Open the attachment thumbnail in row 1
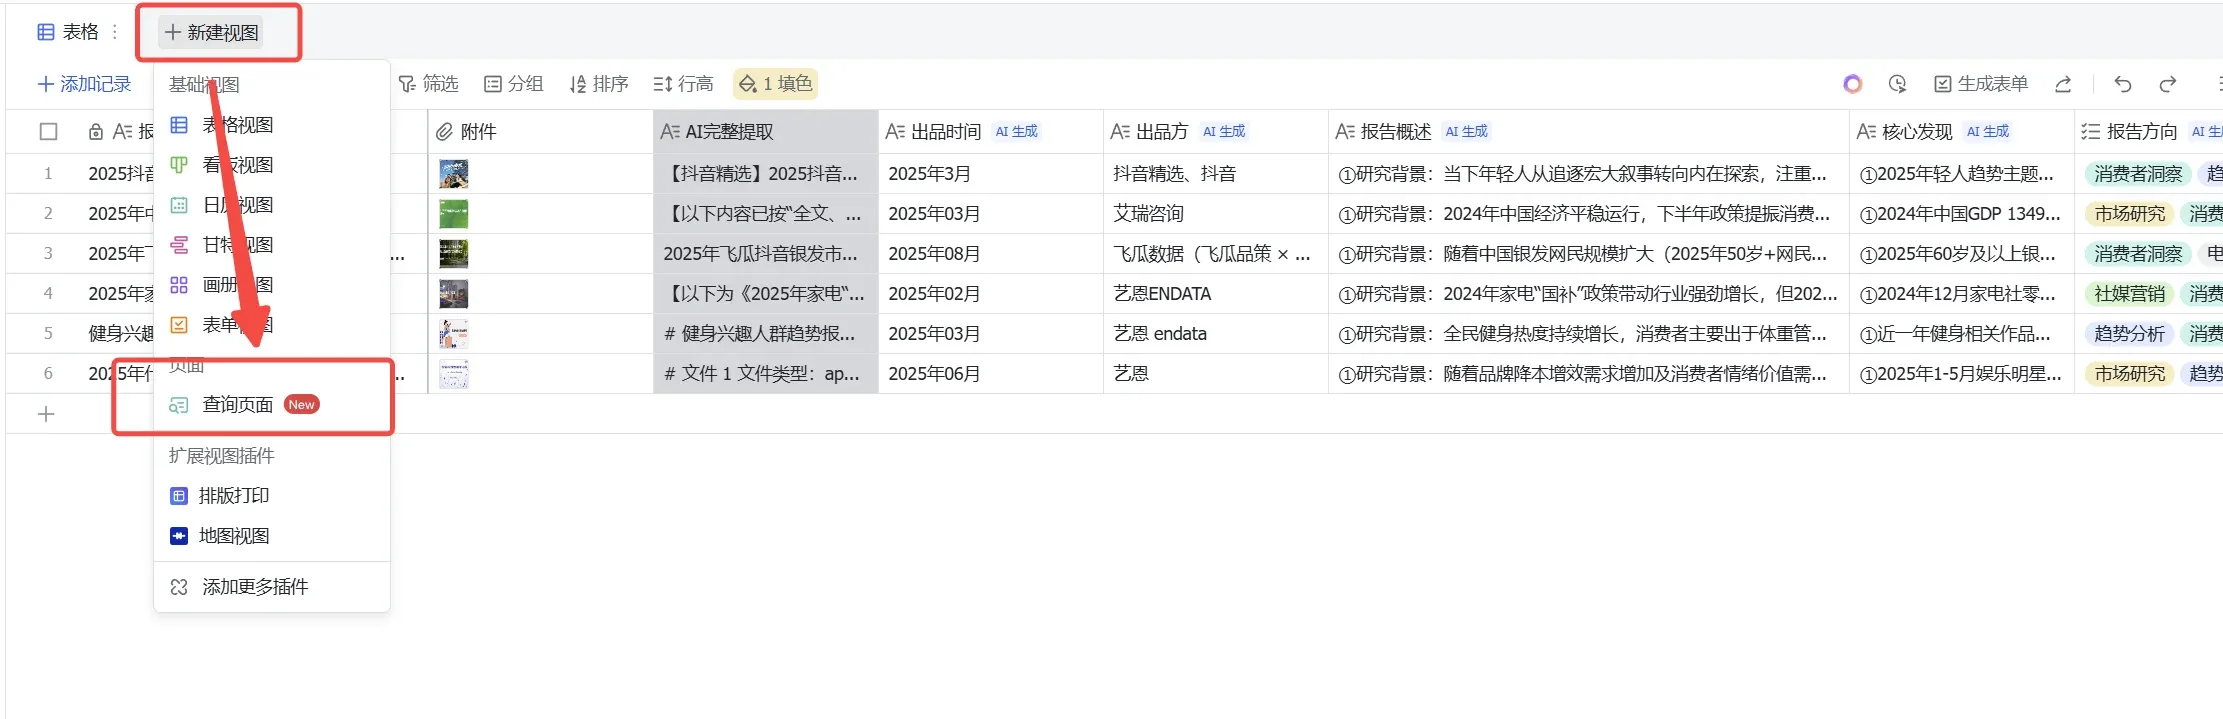 454,174
